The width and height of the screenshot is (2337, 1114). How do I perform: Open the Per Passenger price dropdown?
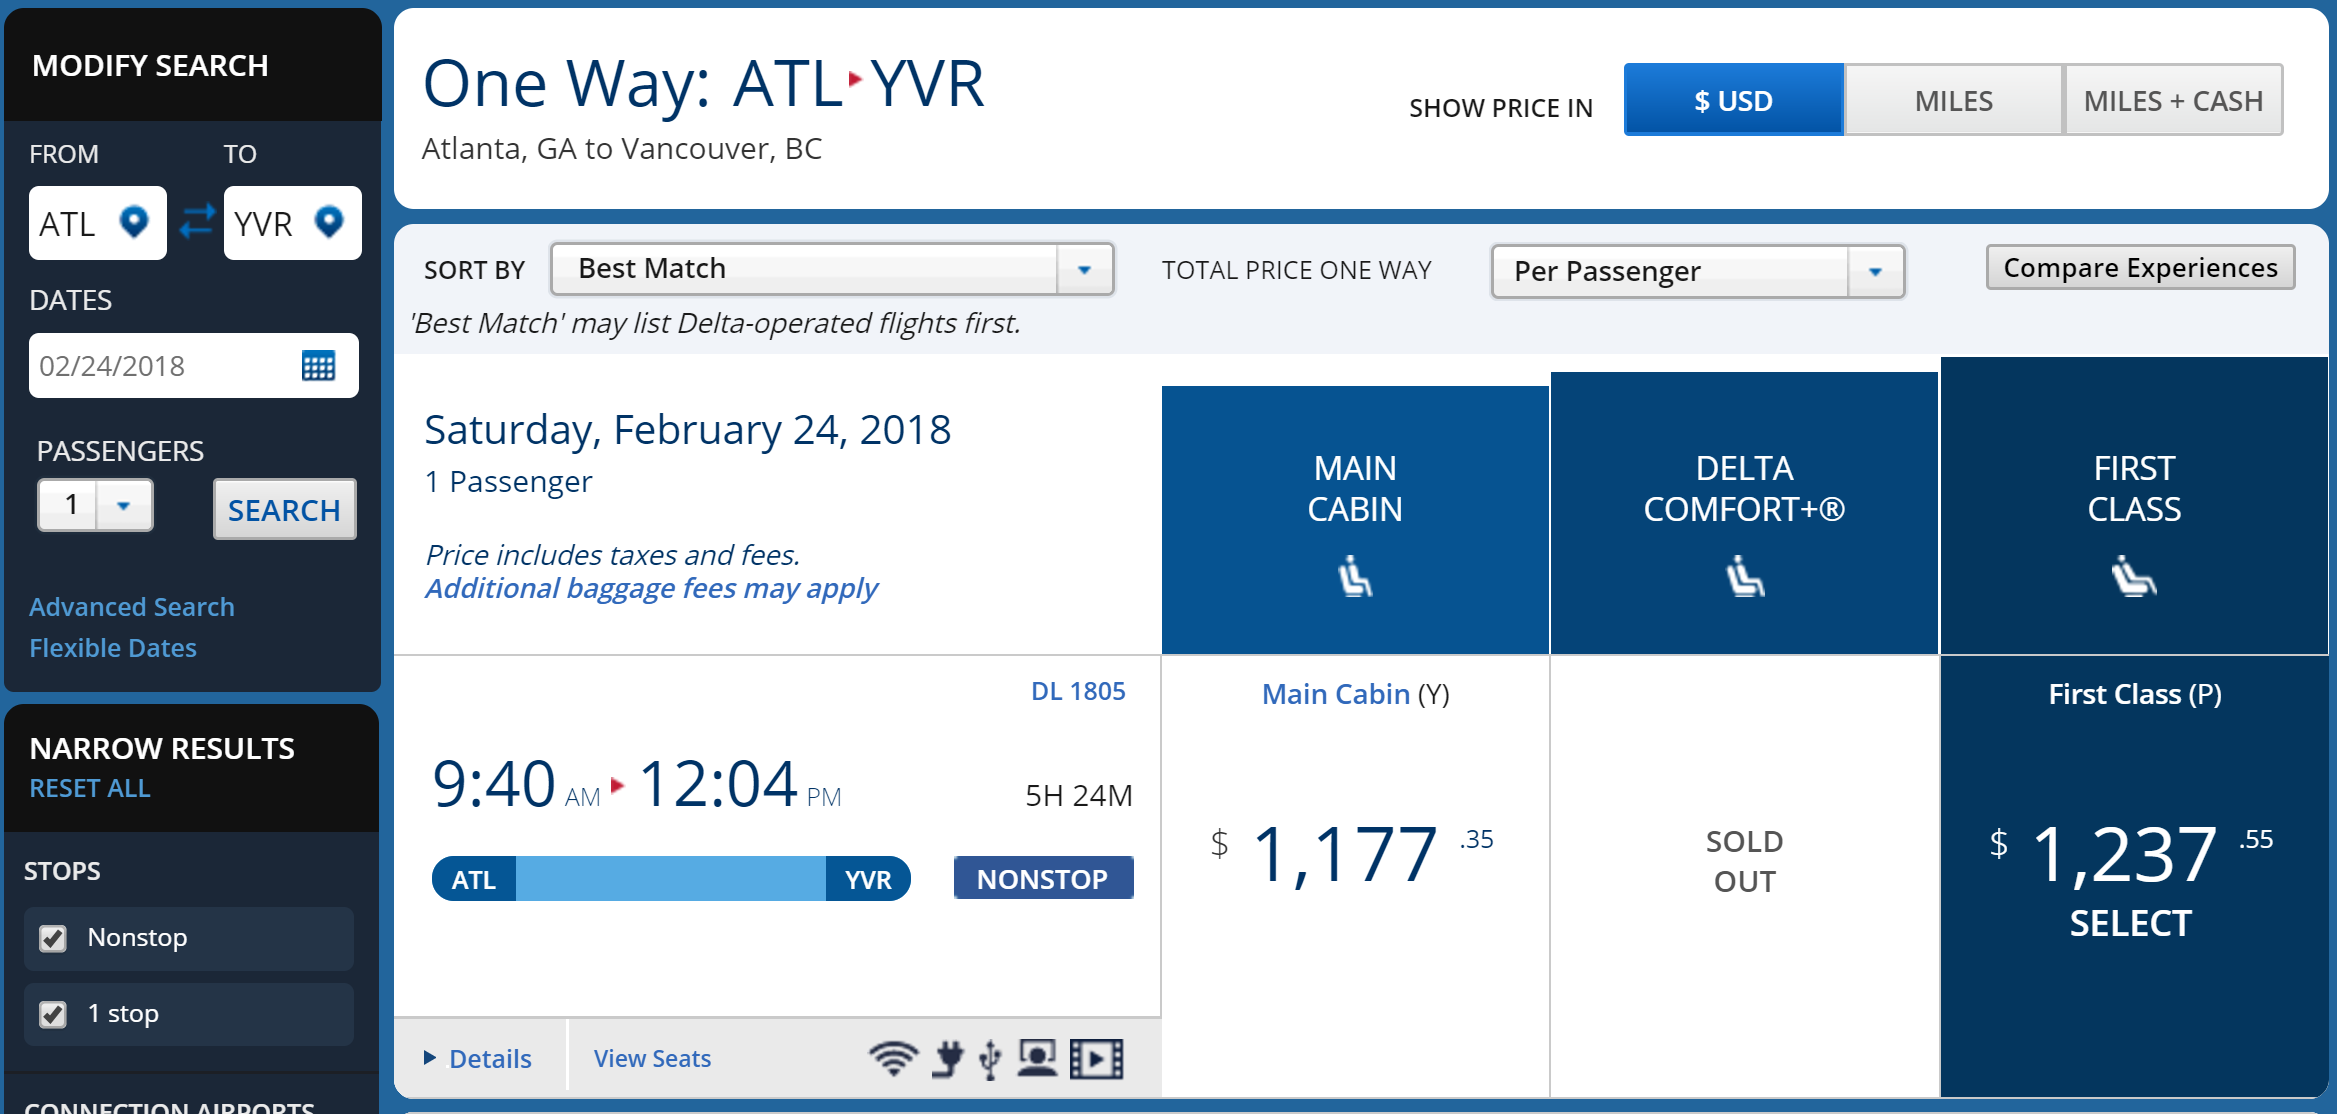click(1875, 272)
